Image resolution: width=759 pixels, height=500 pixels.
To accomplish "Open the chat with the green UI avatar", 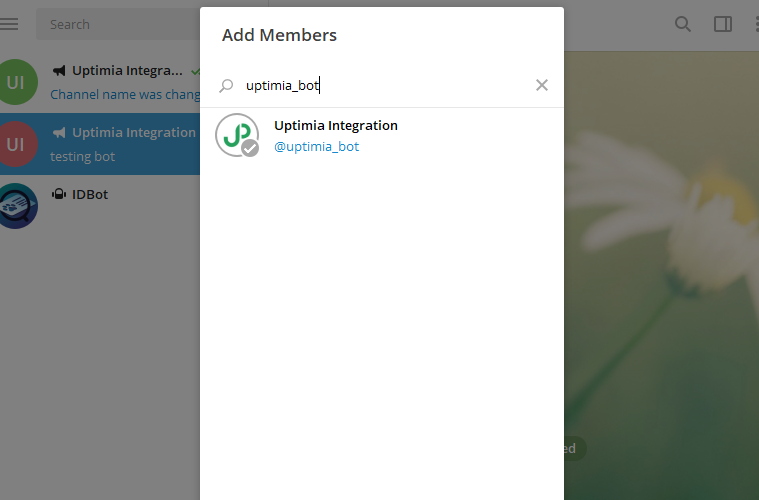I will point(16,82).
